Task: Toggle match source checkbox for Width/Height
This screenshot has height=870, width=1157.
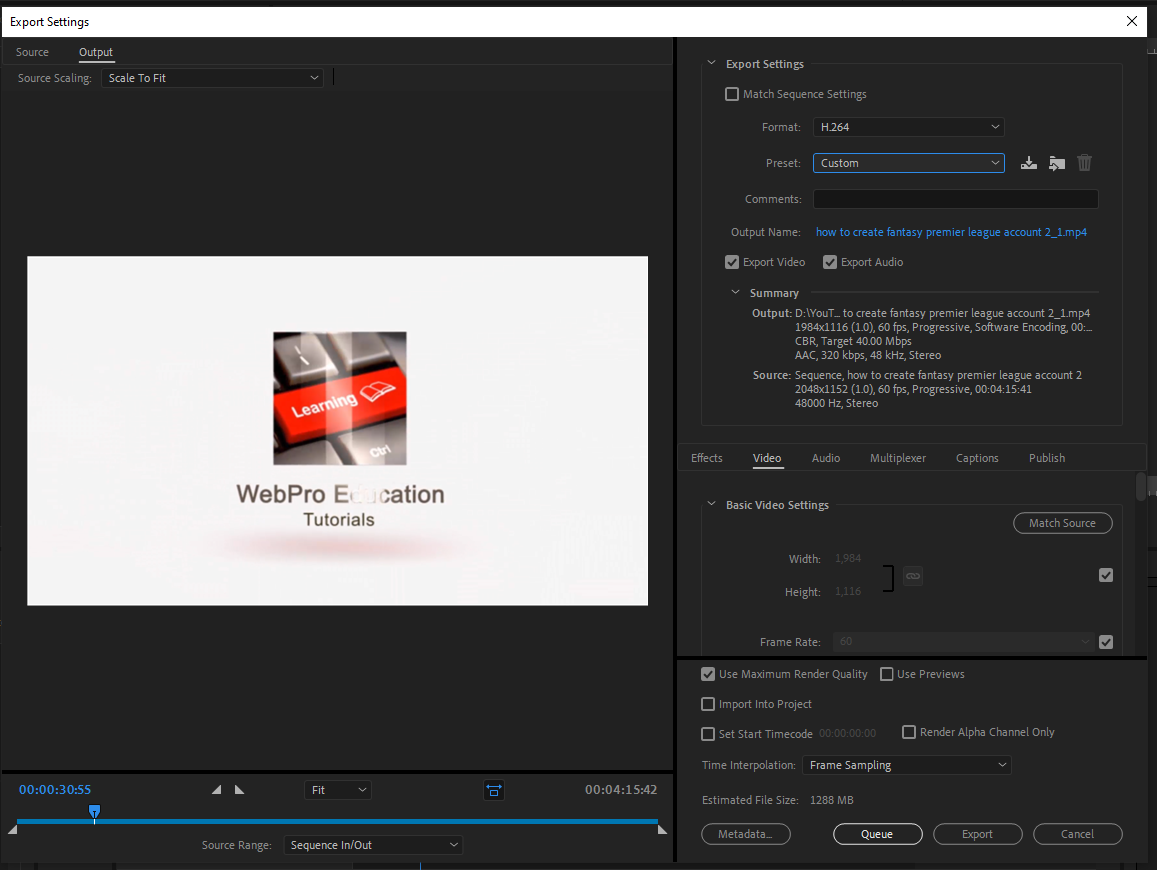Action: point(1105,575)
